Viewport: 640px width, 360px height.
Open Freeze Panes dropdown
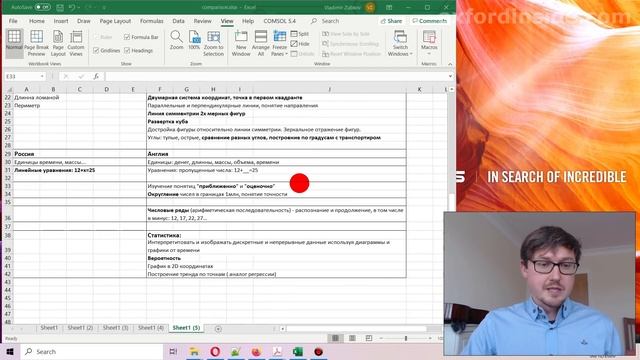pos(280,43)
